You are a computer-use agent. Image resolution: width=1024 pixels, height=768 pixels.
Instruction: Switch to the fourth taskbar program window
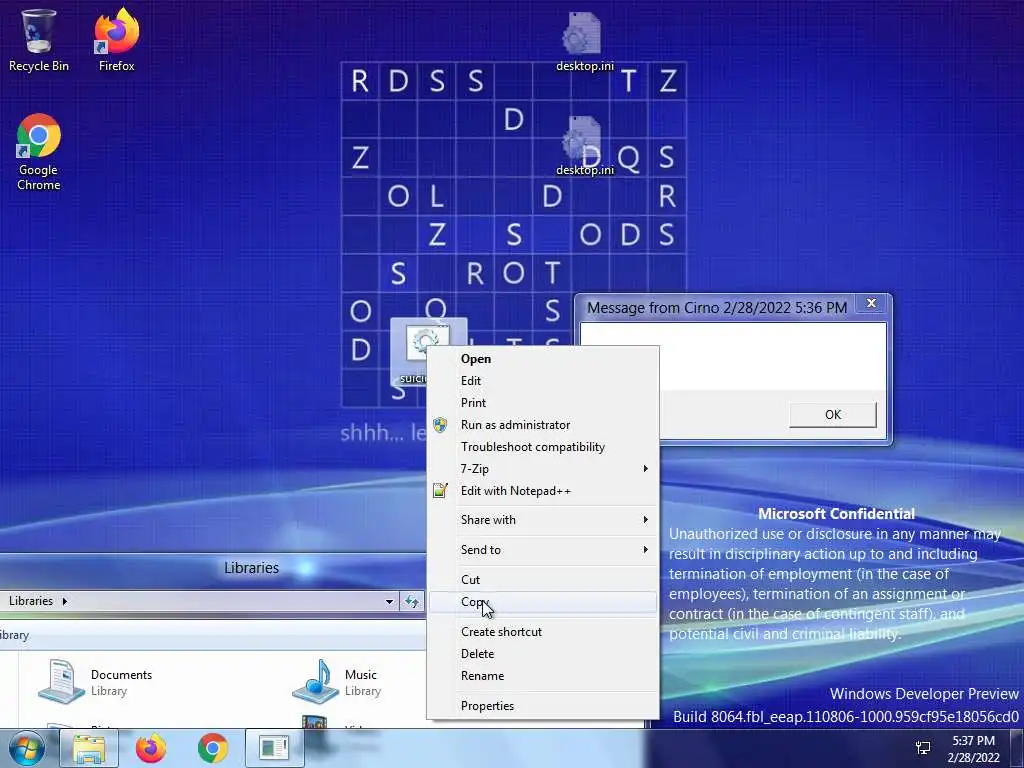click(x=274, y=748)
